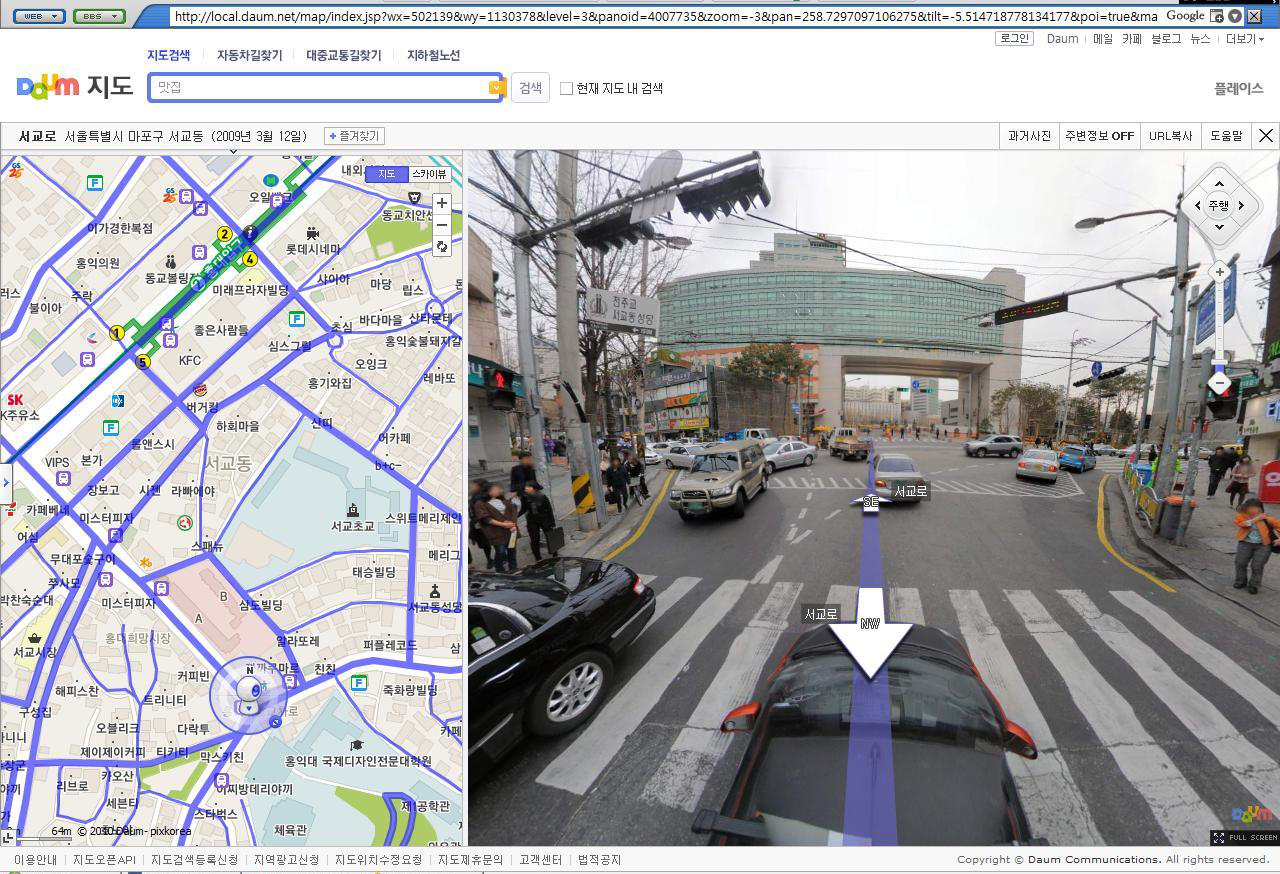This screenshot has width=1280, height=874.
Task: Switch map to 스카이뷰 mode
Action: tap(429, 174)
